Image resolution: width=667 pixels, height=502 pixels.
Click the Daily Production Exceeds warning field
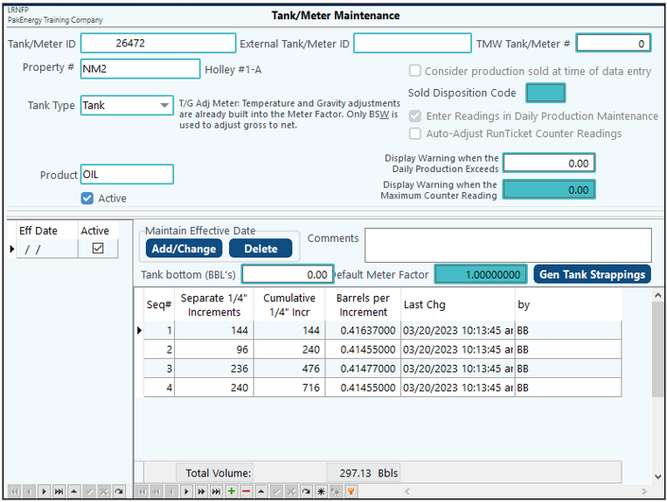click(x=549, y=163)
